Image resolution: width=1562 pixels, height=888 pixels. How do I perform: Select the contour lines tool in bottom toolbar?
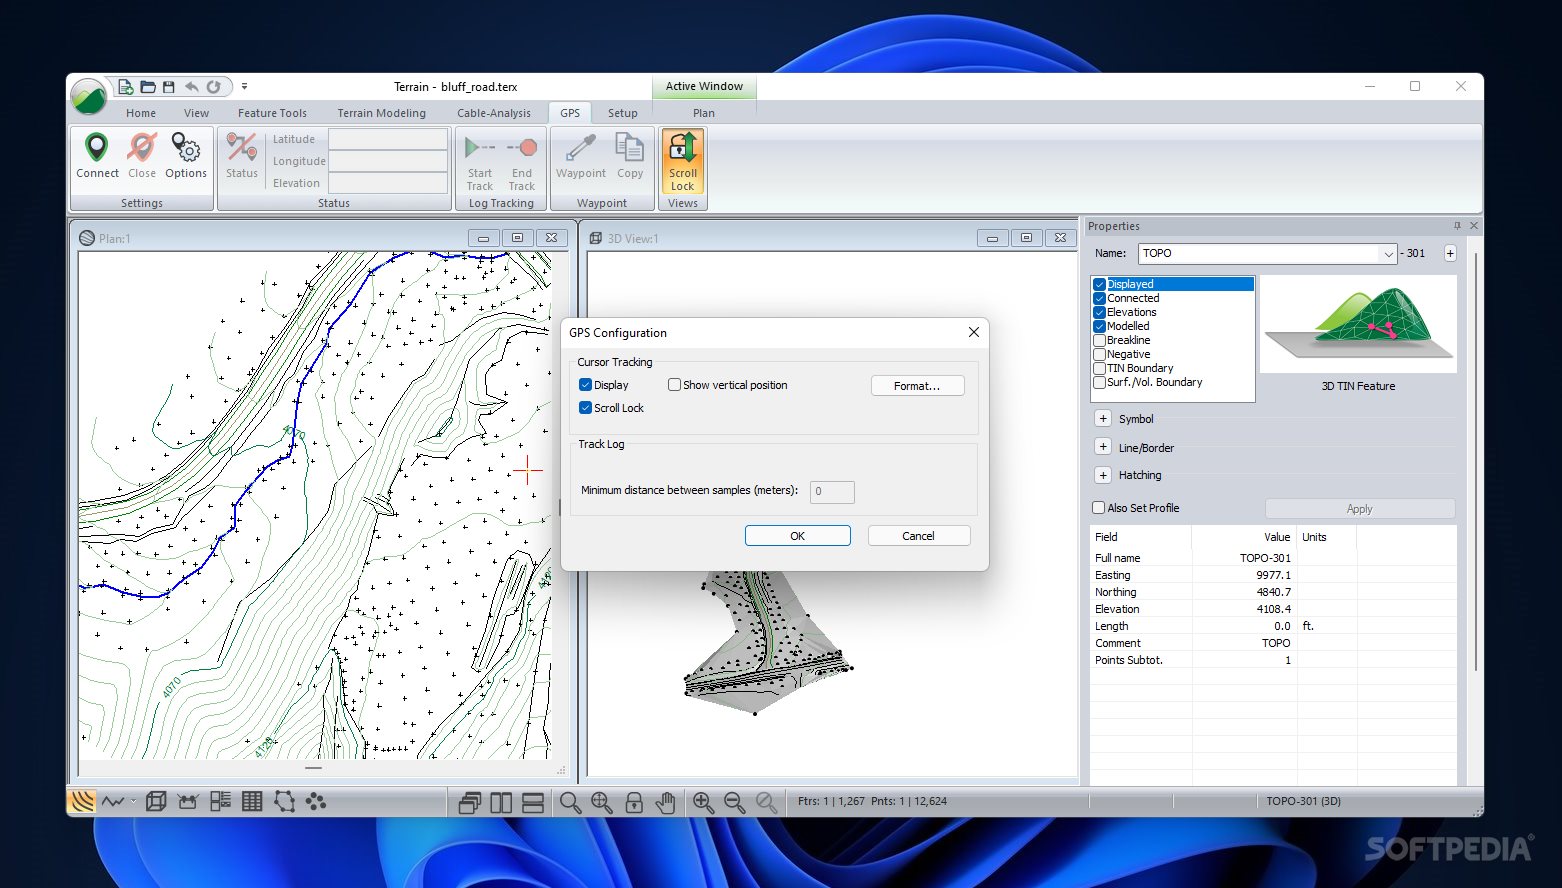coord(82,801)
